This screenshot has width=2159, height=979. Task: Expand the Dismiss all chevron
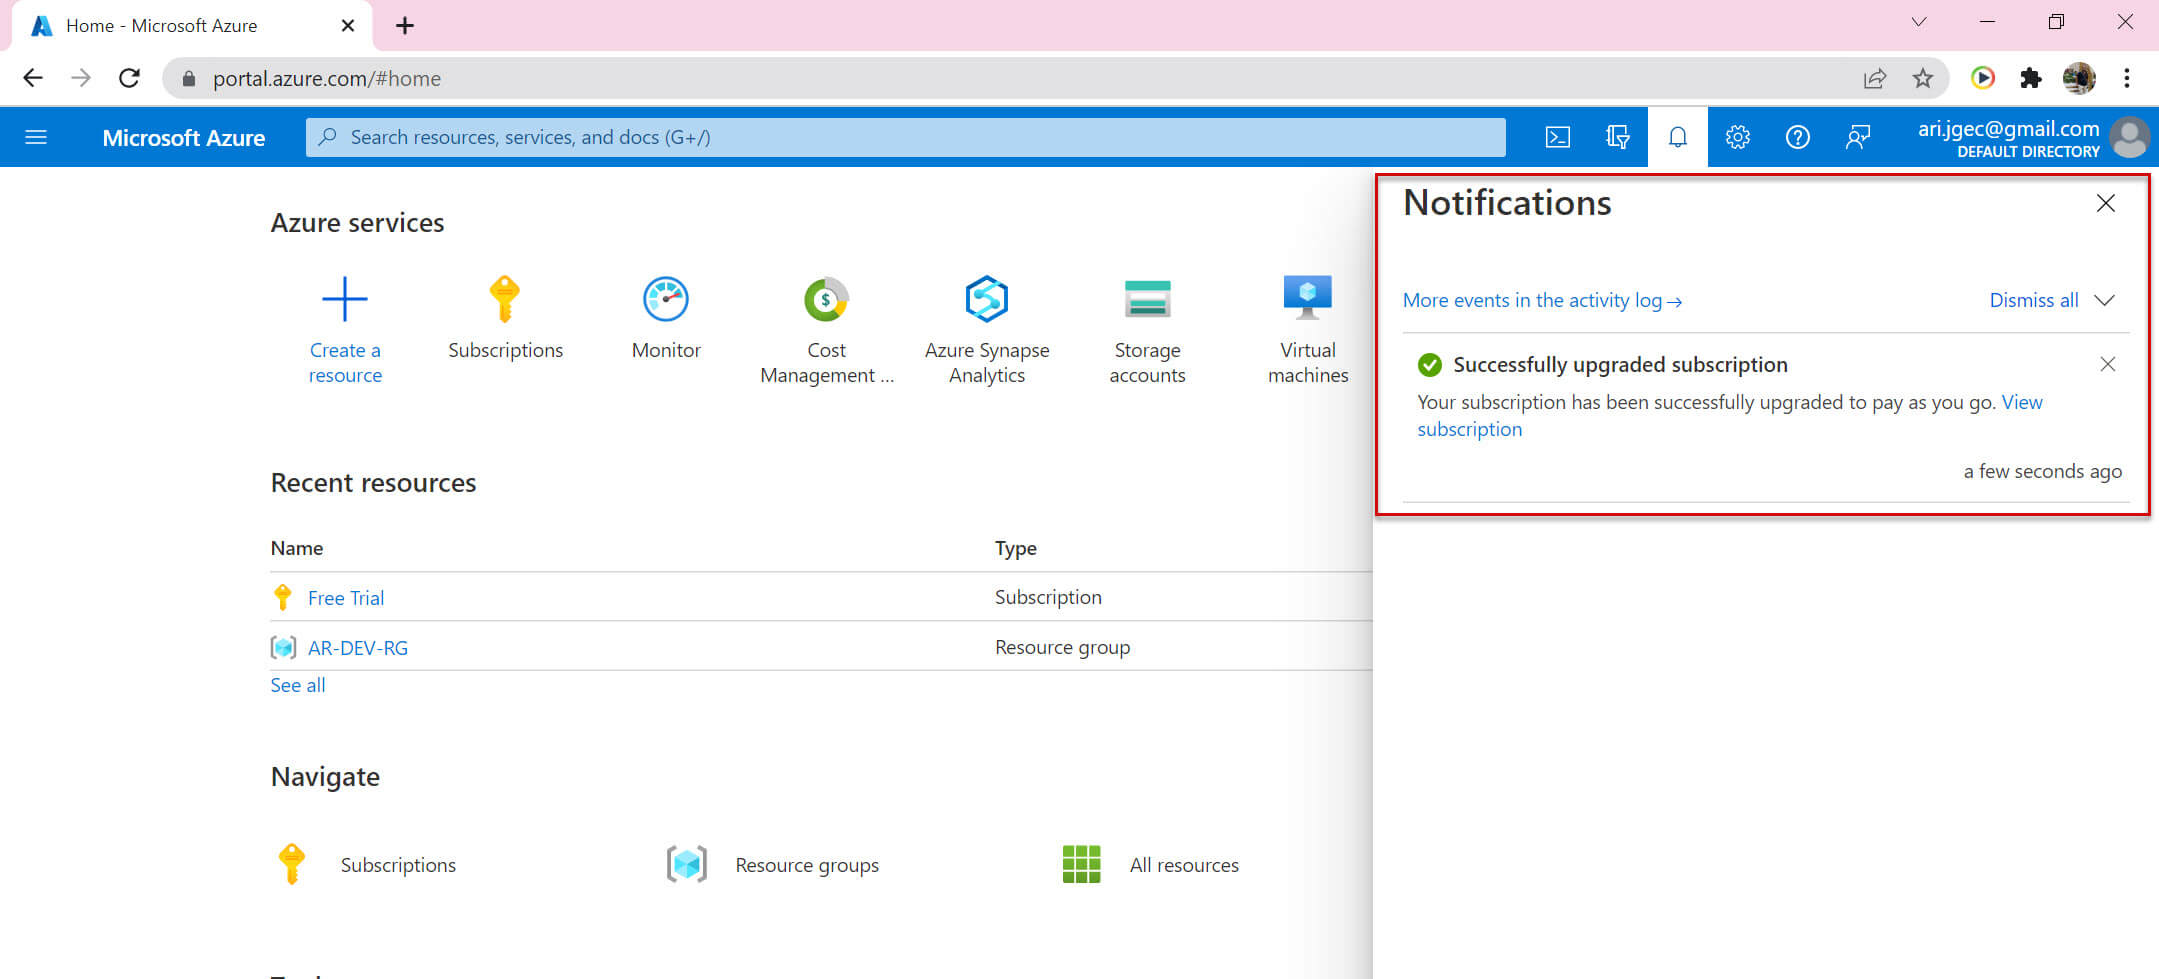tap(2104, 300)
